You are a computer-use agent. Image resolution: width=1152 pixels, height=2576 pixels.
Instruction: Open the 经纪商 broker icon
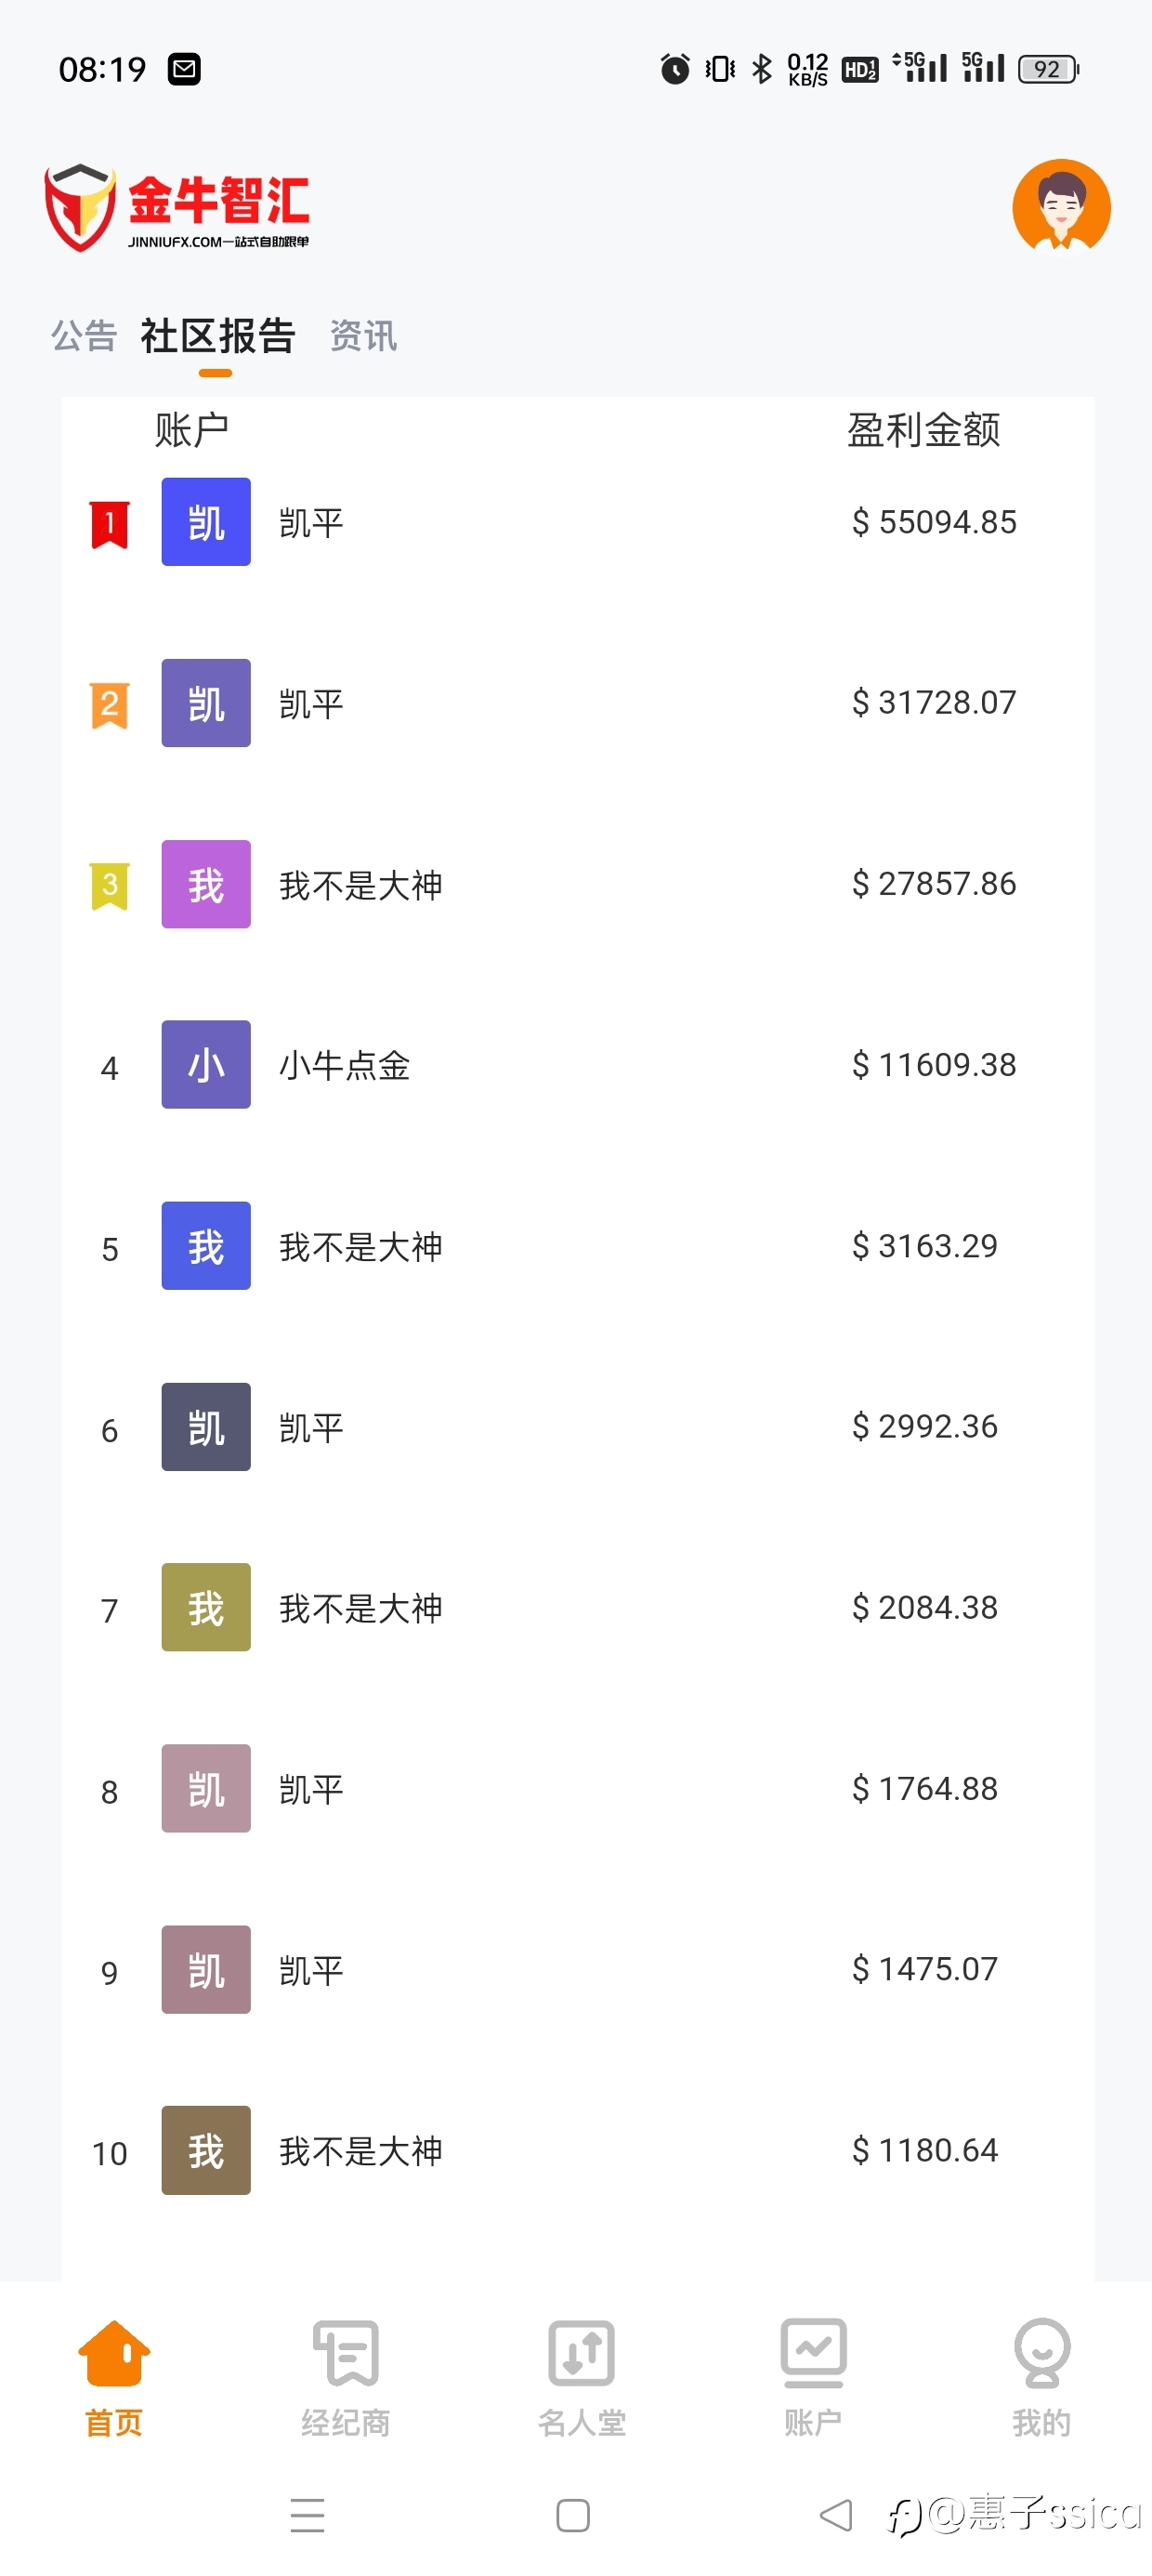click(346, 2353)
